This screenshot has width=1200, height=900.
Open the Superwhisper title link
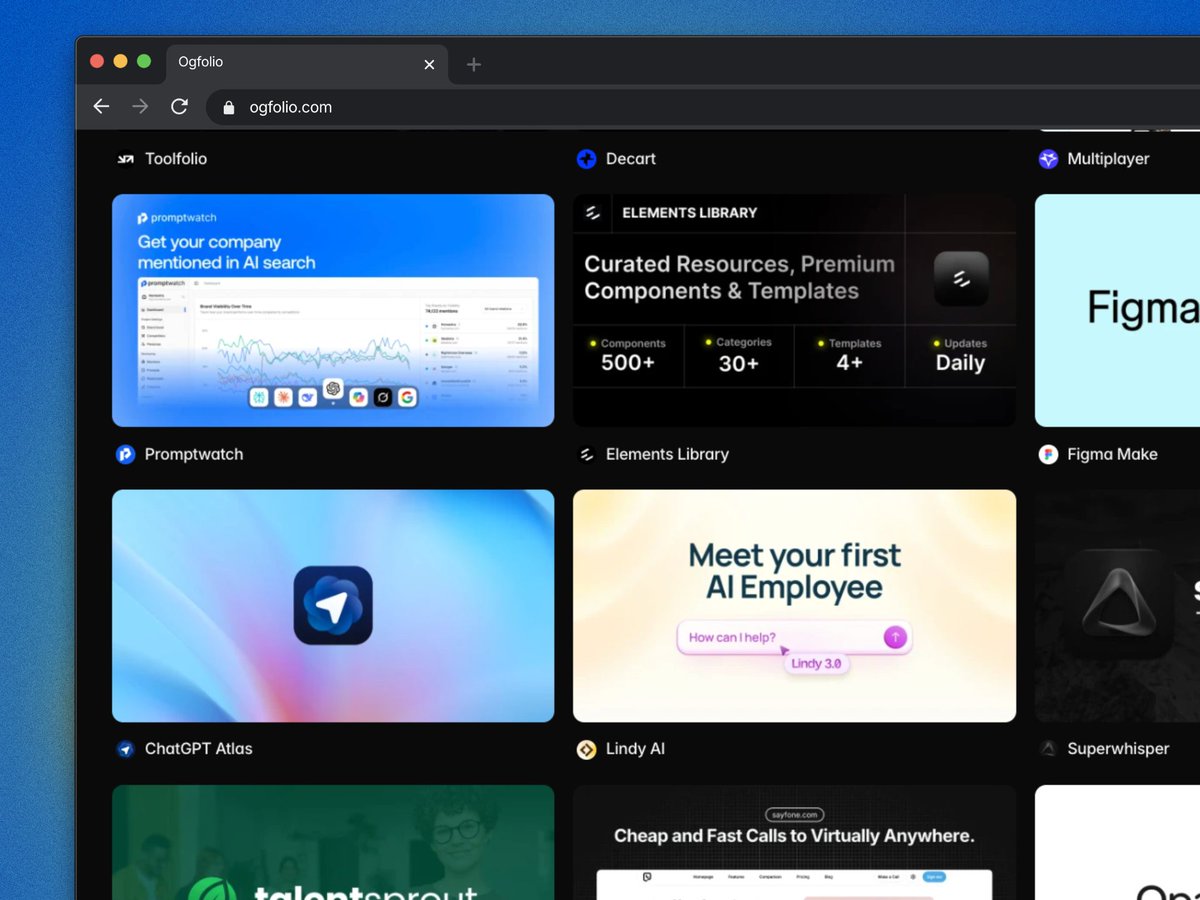point(1118,749)
